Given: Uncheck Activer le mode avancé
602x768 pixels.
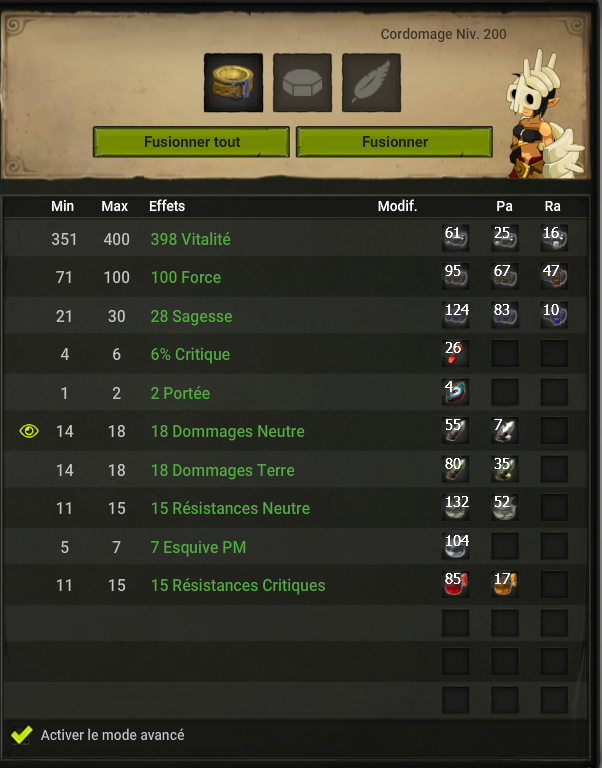Looking at the screenshot, I should (x=22, y=735).
